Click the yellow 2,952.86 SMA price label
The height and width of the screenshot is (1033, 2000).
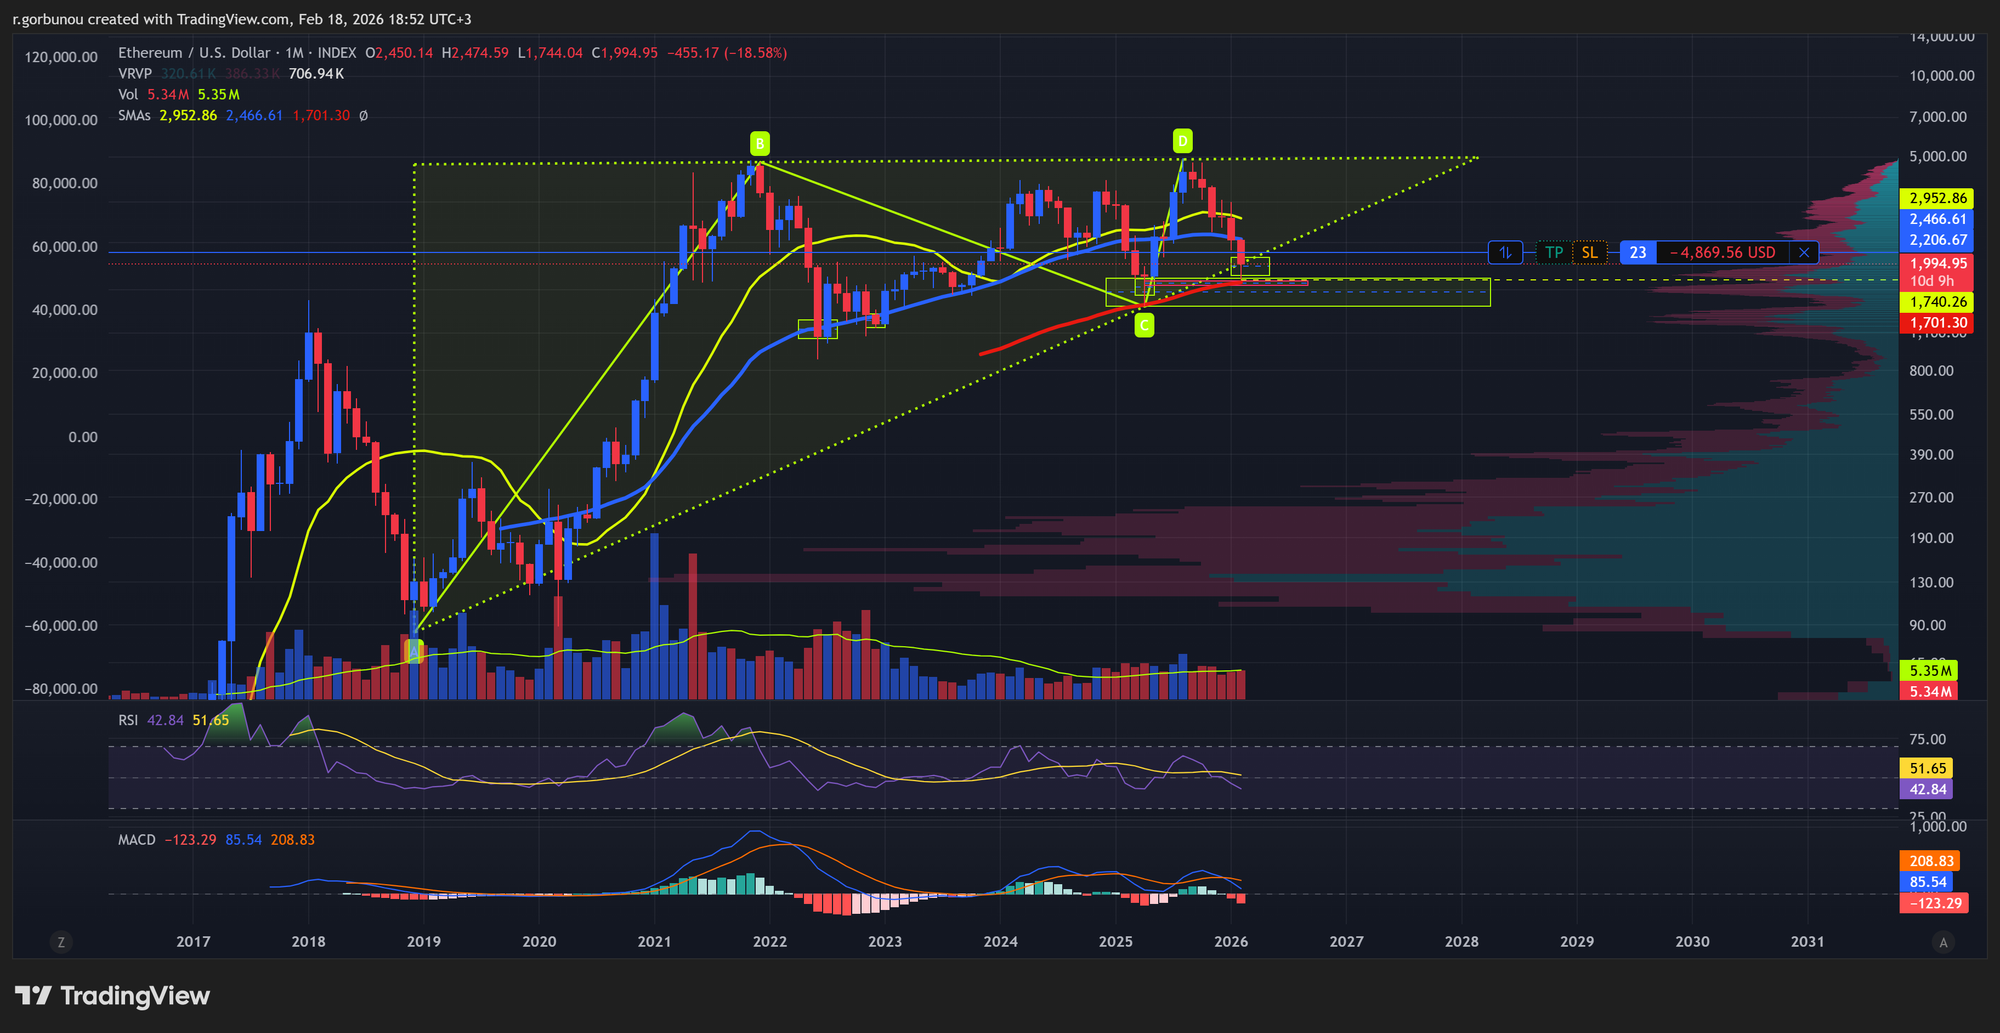(x=1938, y=198)
